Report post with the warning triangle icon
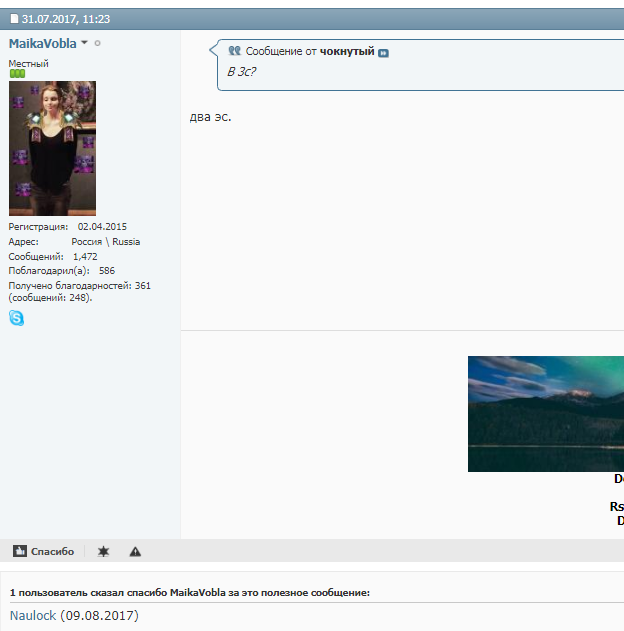 (x=135, y=551)
